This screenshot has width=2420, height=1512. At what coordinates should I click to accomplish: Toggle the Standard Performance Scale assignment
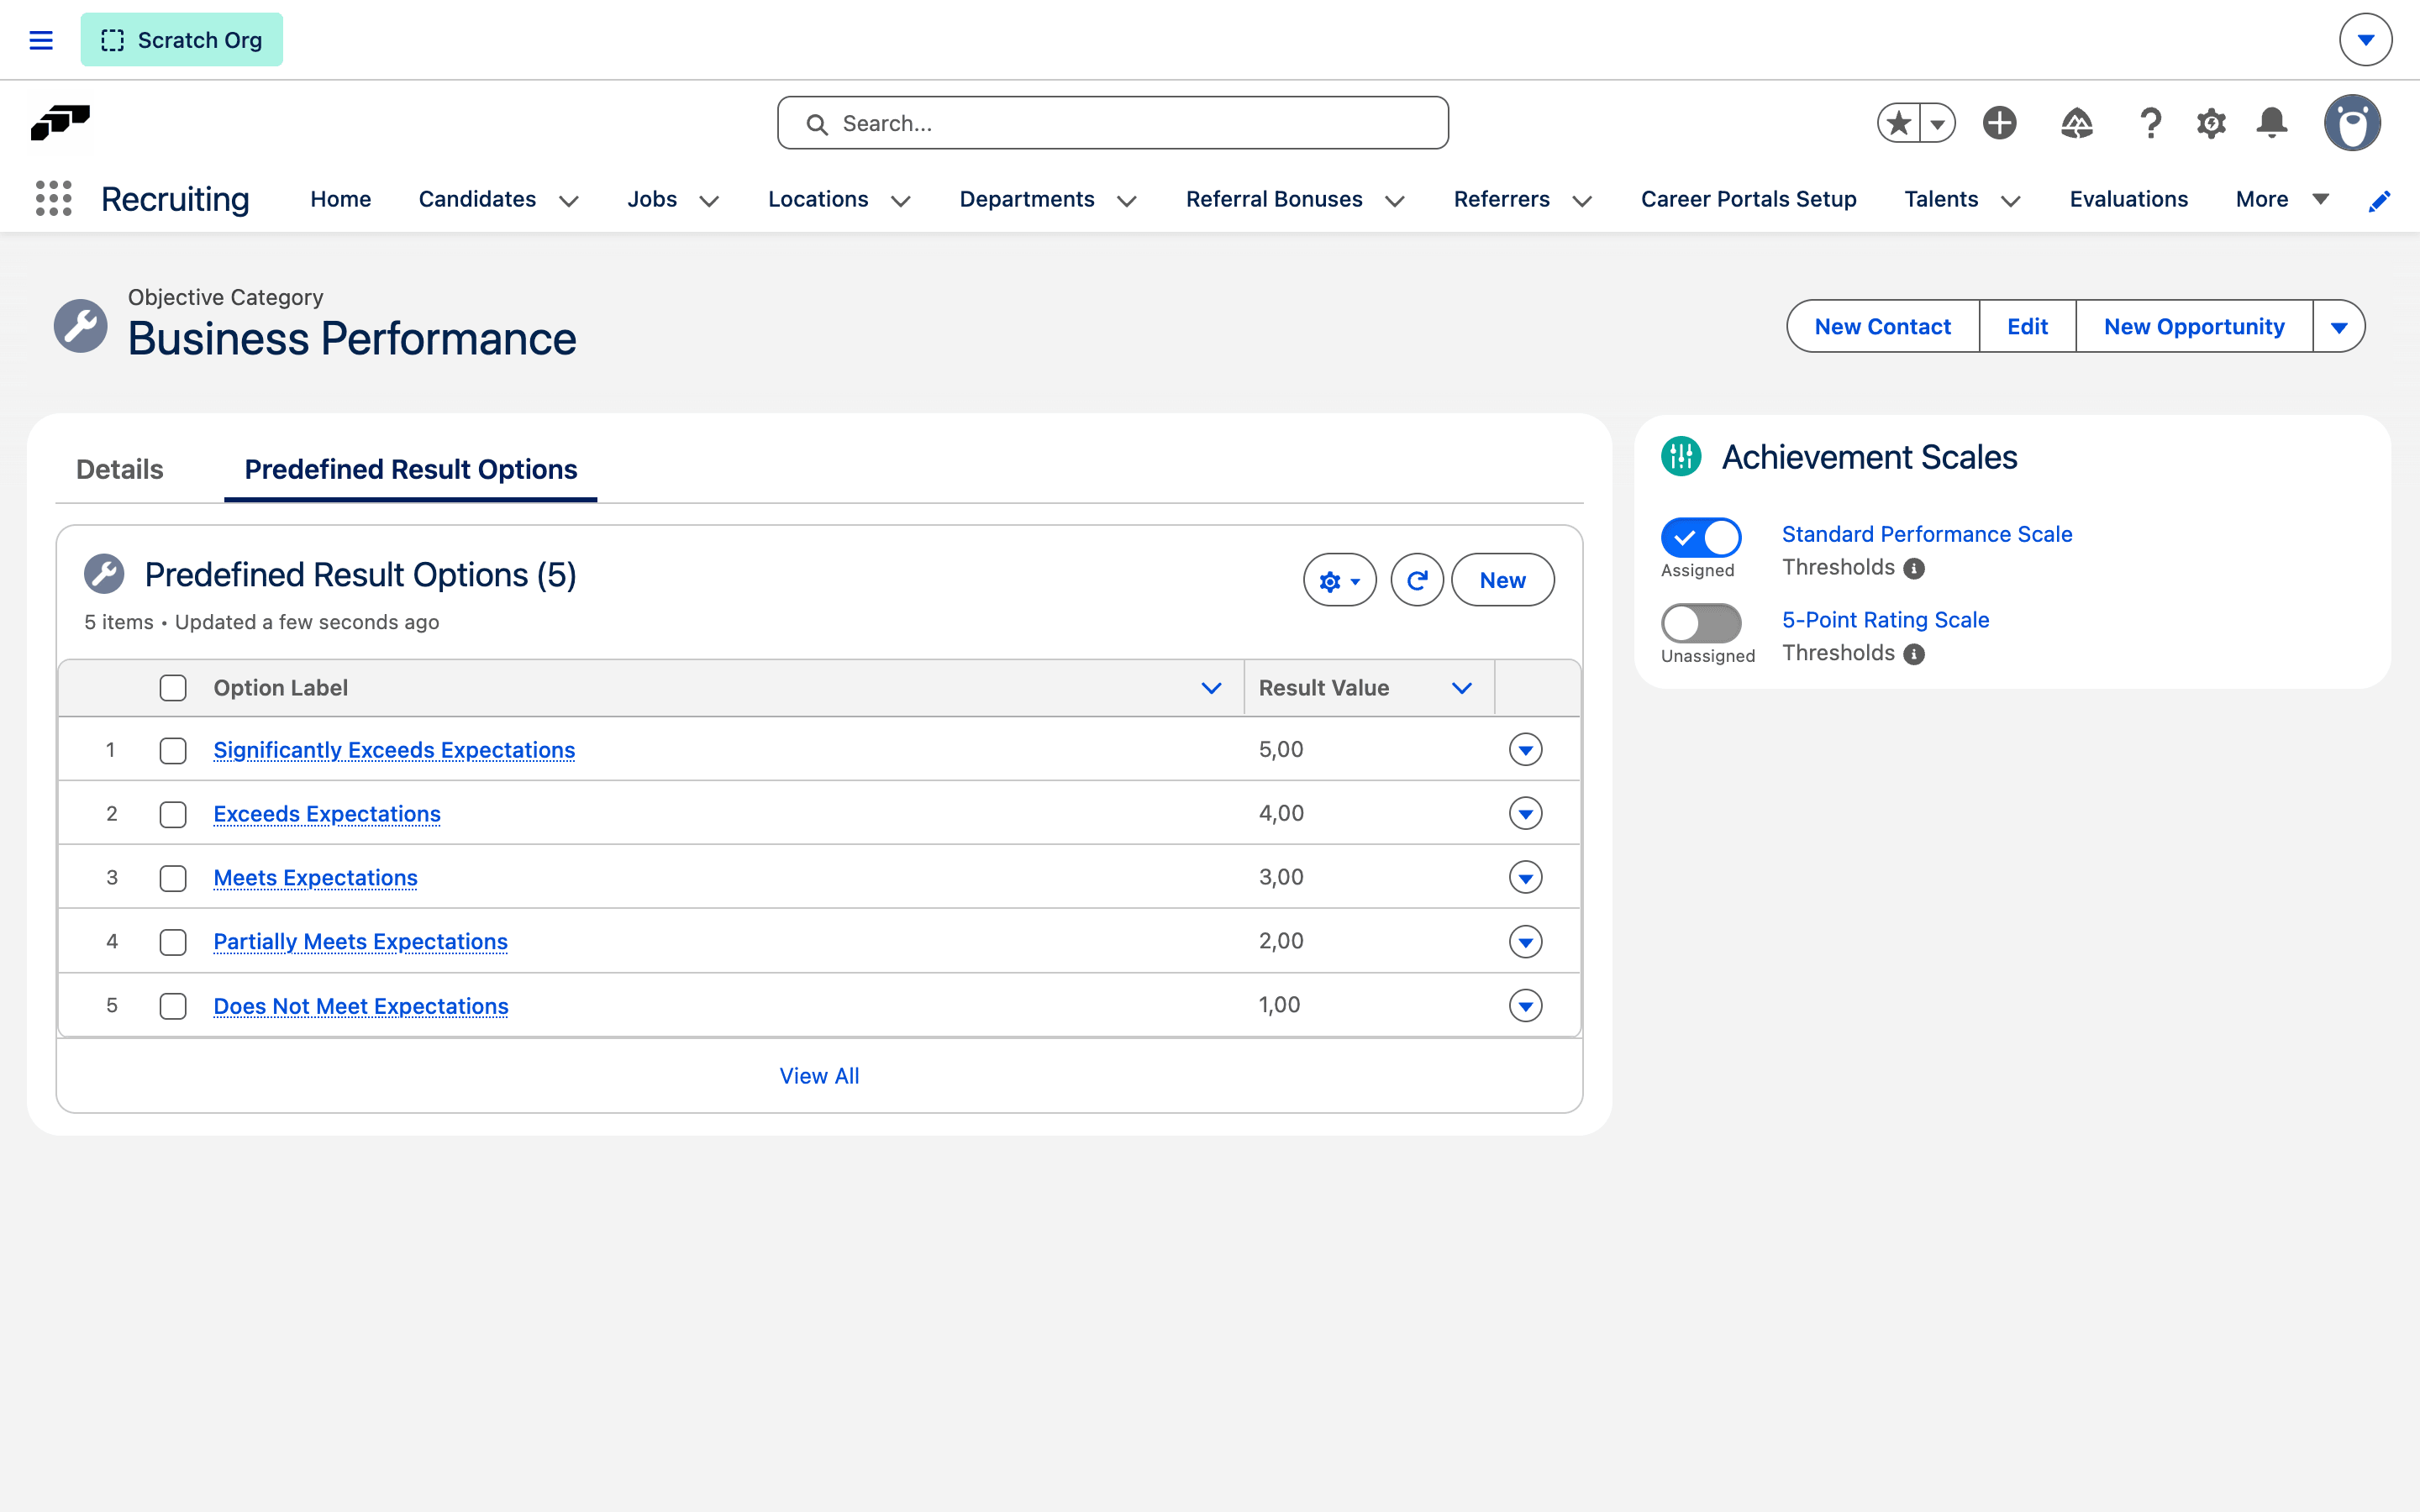pos(1701,537)
